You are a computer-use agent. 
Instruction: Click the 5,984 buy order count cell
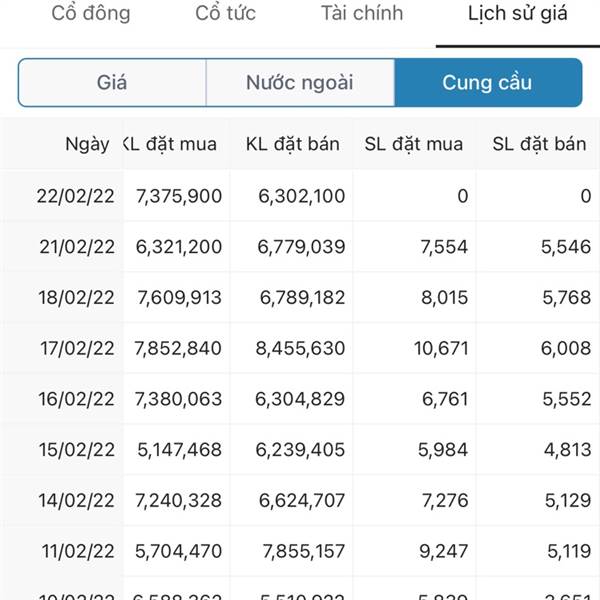pyautogui.click(x=443, y=450)
